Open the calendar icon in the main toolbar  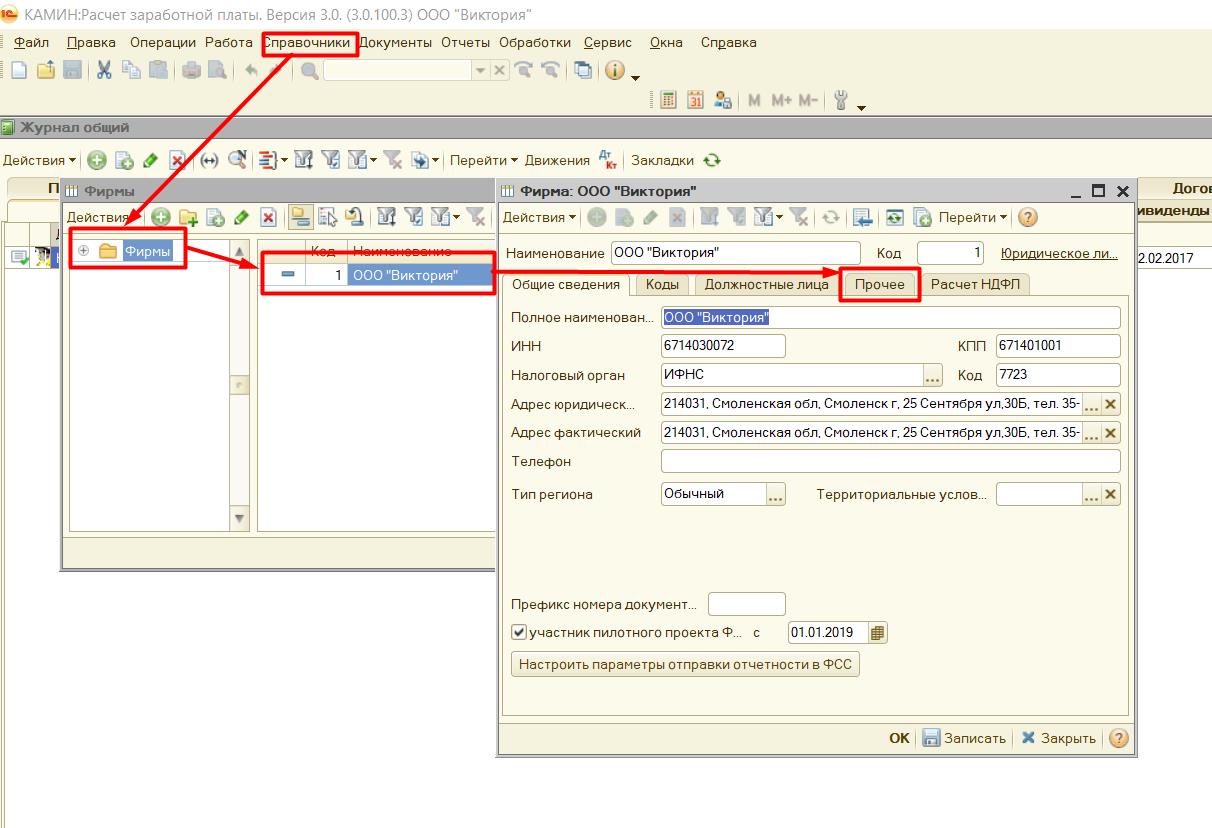(x=695, y=100)
